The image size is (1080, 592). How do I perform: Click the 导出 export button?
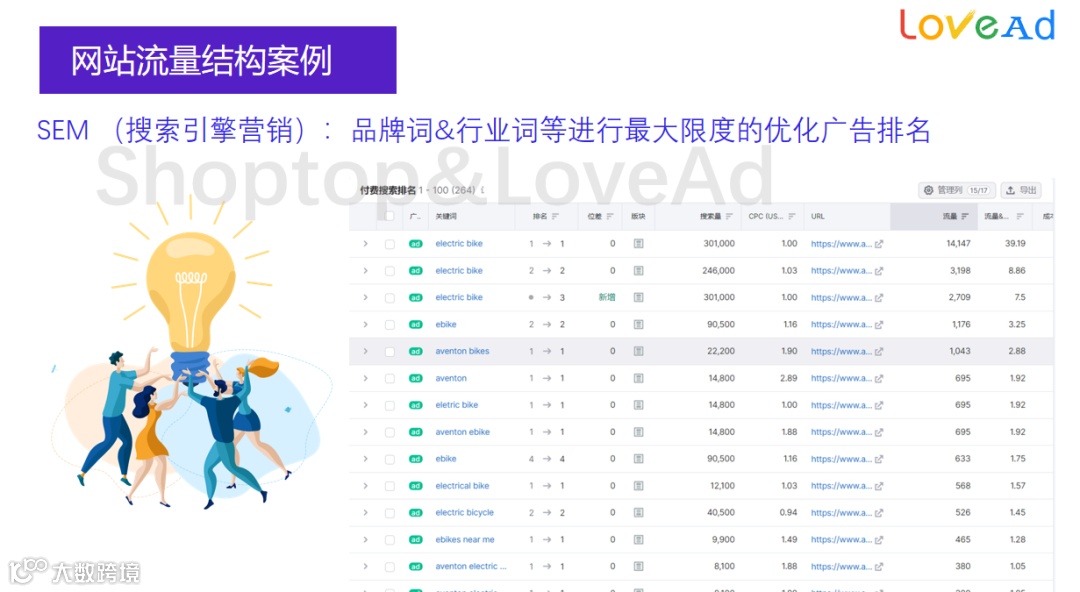1020,190
